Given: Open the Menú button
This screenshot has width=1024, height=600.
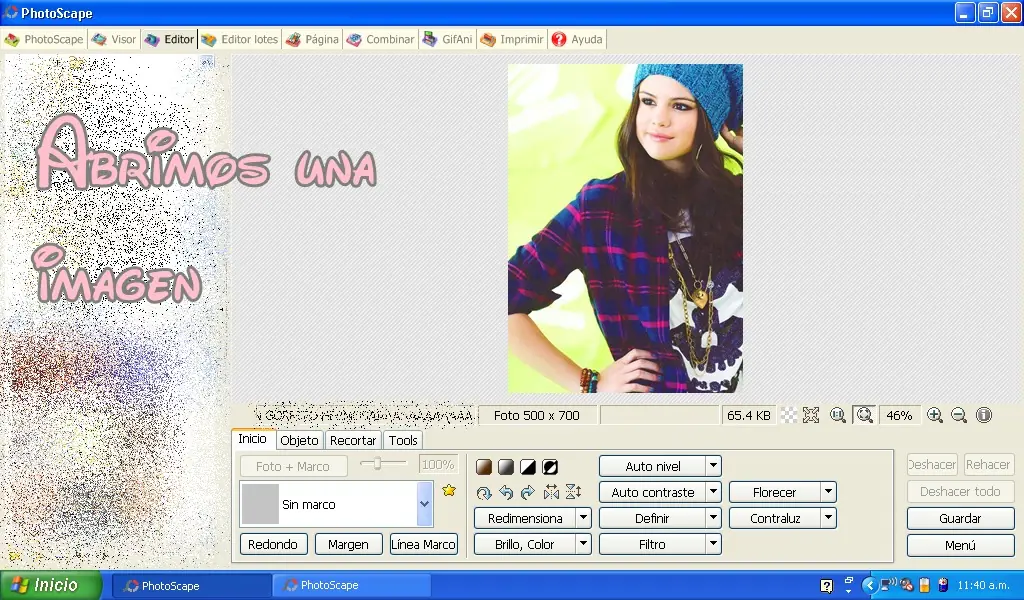Looking at the screenshot, I should pos(960,545).
